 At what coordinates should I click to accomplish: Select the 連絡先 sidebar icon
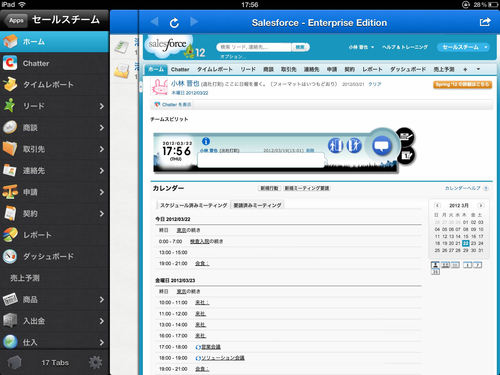(x=10, y=170)
